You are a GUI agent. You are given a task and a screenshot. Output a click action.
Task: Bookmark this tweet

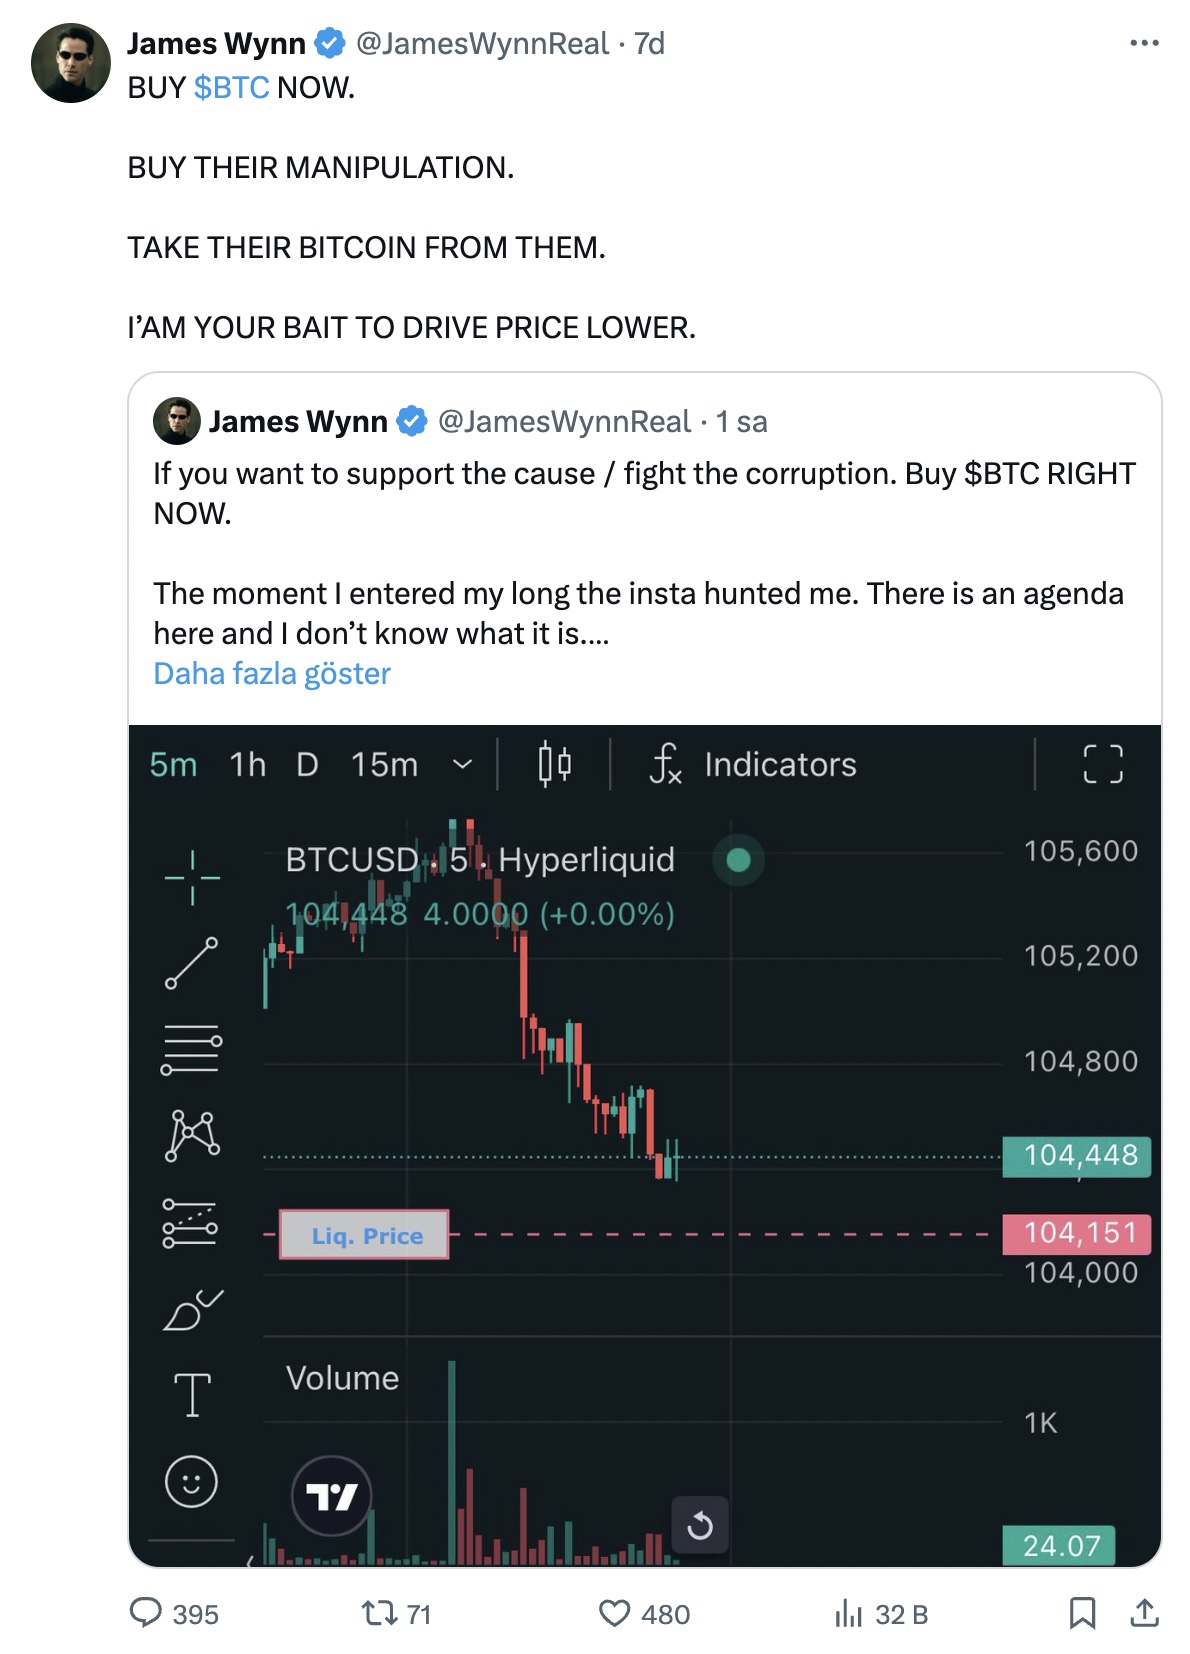tap(1082, 1613)
